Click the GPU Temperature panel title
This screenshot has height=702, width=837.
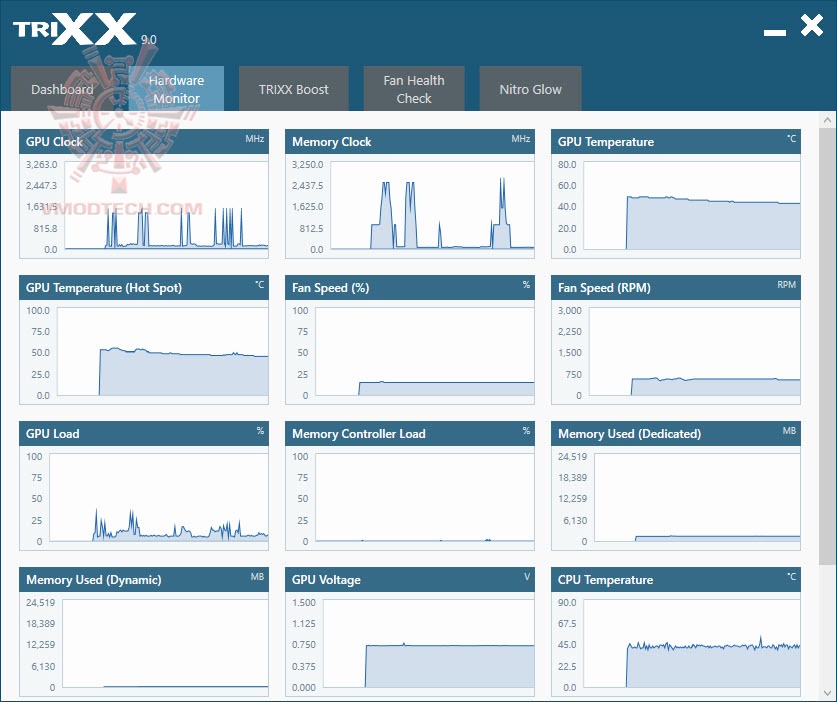pyautogui.click(x=605, y=142)
